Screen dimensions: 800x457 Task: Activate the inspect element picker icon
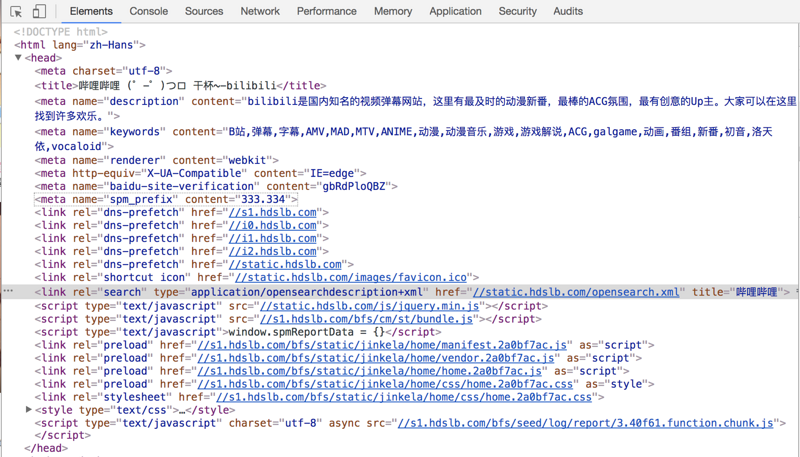[x=16, y=11]
